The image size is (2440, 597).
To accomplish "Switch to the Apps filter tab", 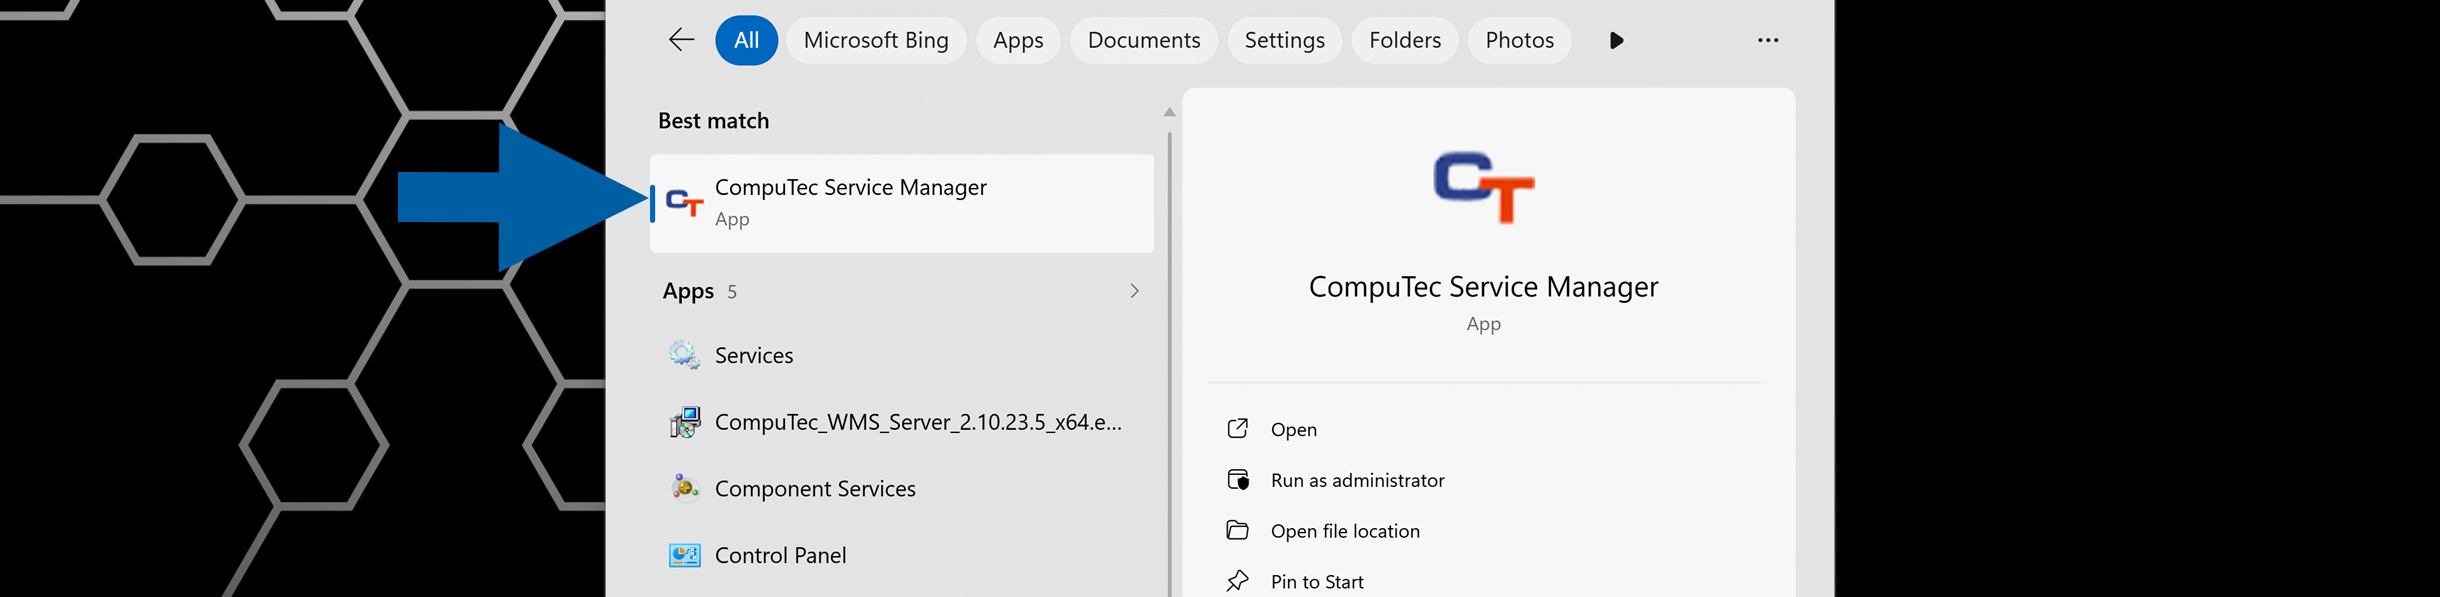I will coord(1018,40).
